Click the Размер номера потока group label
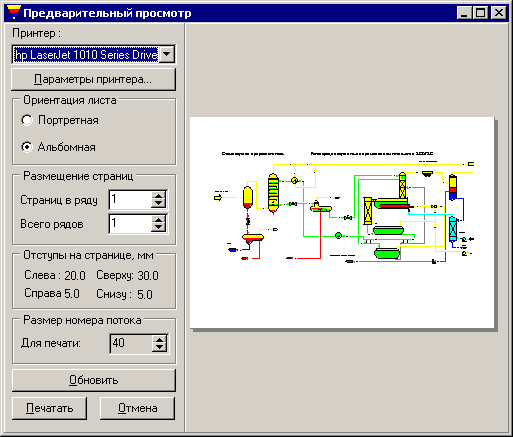 click(82, 320)
